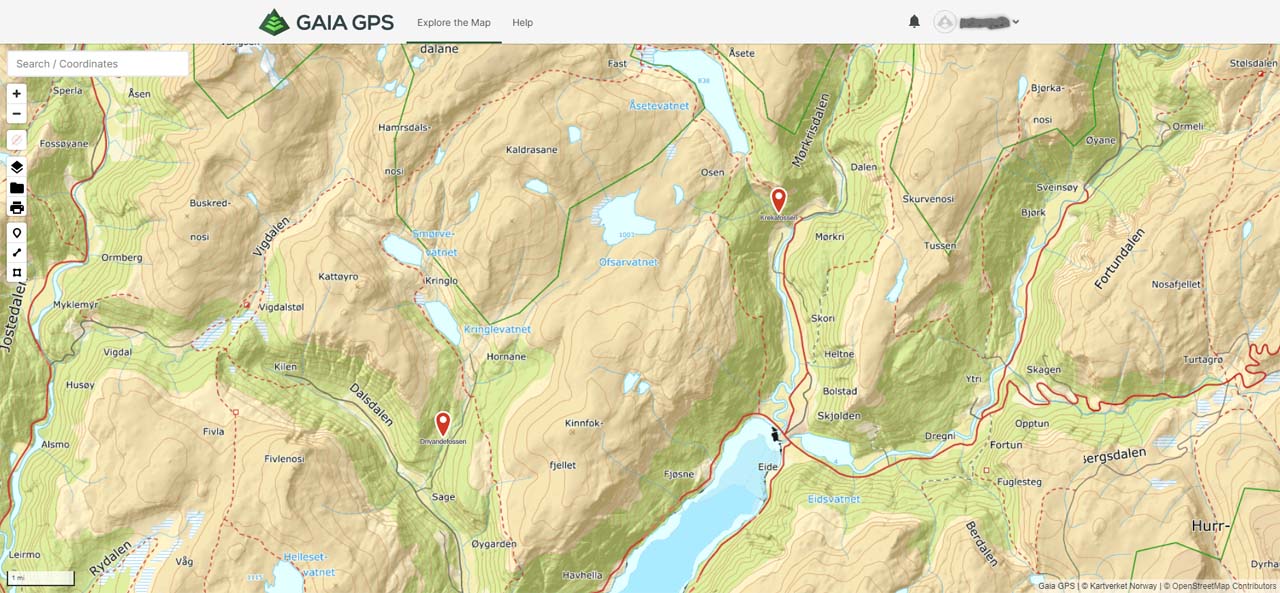Click the Nosafjellet mountain label
The height and width of the screenshot is (593, 1280).
tap(1176, 284)
